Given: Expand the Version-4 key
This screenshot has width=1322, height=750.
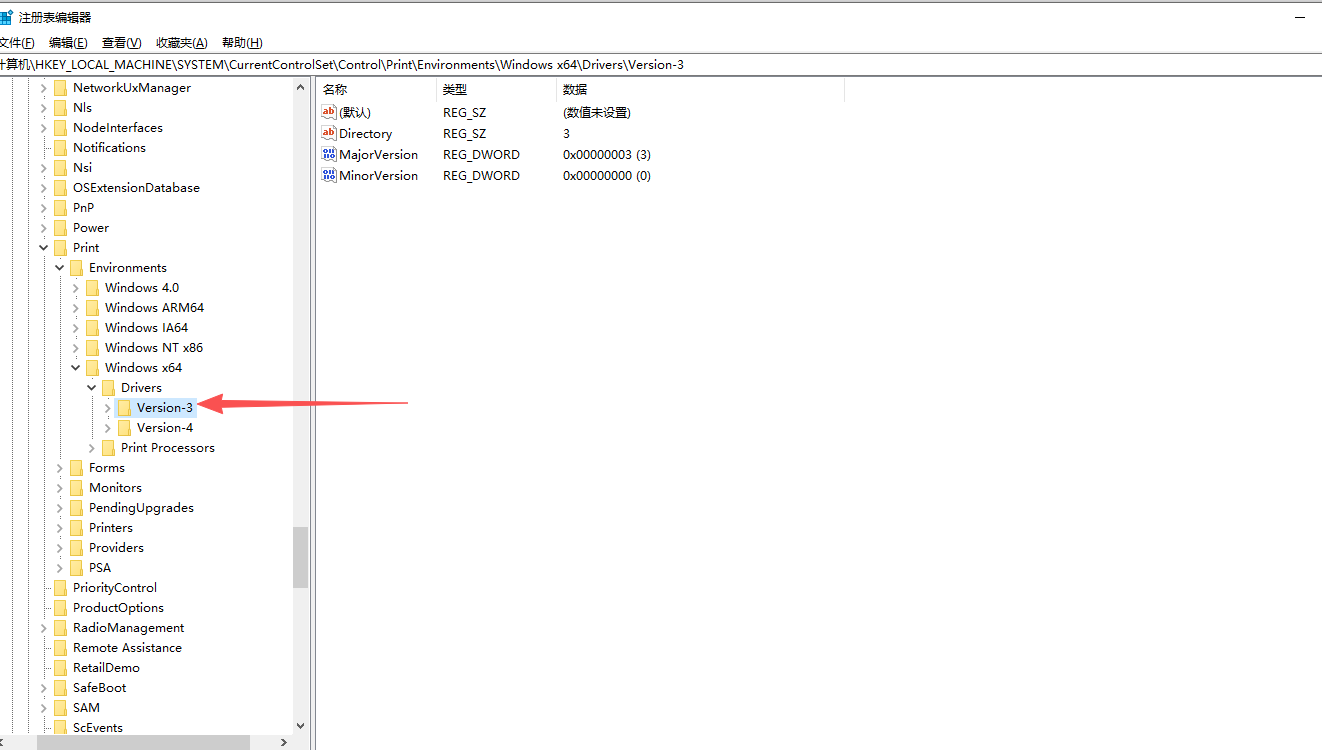Looking at the screenshot, I should 107,427.
